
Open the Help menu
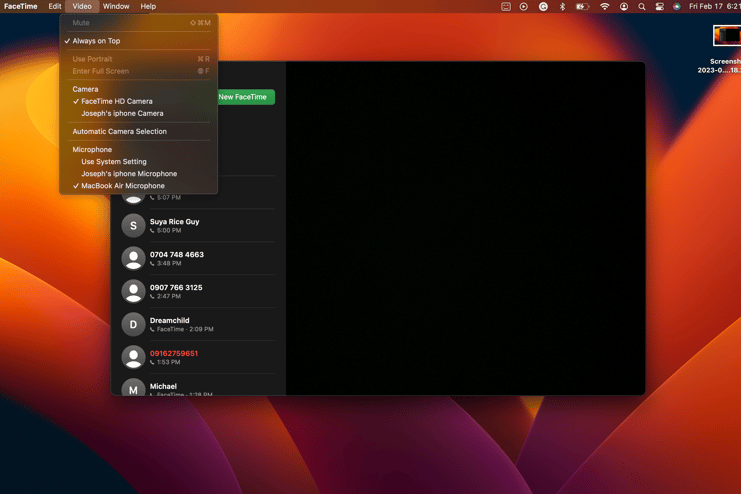(x=148, y=7)
